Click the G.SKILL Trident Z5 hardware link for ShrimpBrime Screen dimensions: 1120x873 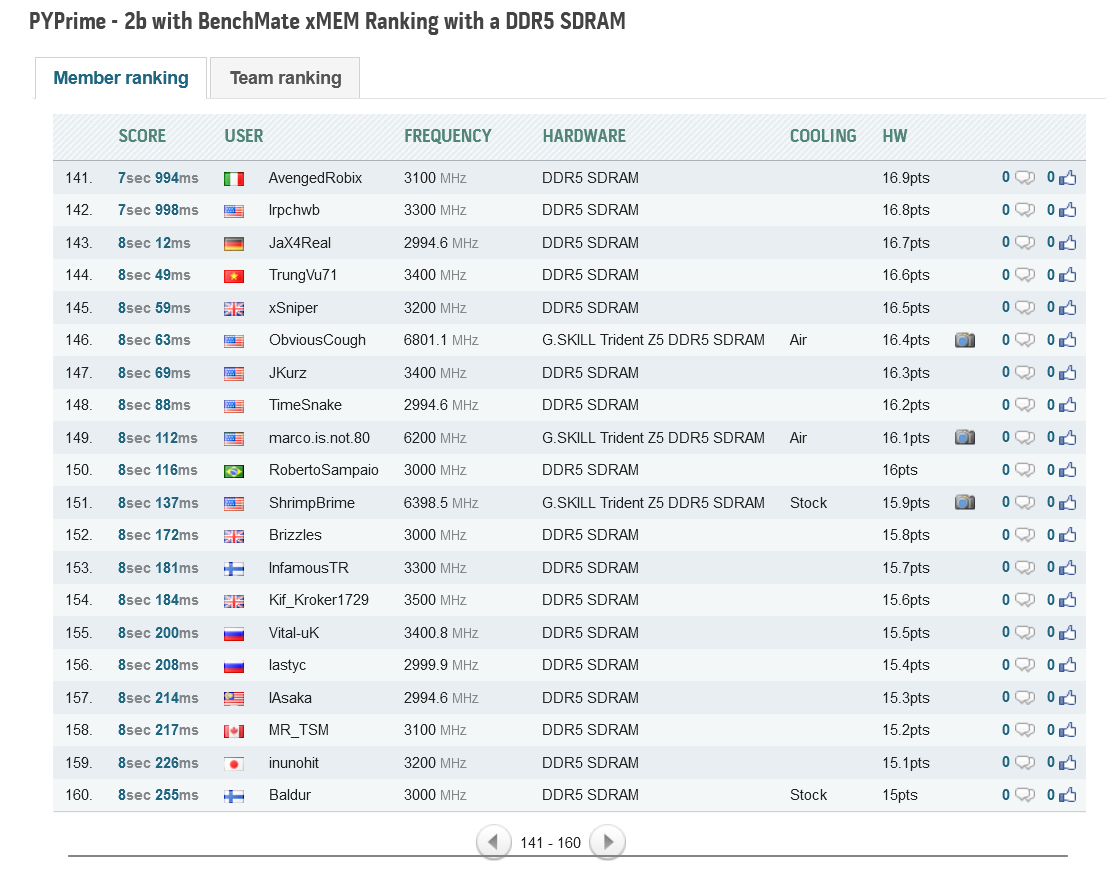pos(653,503)
